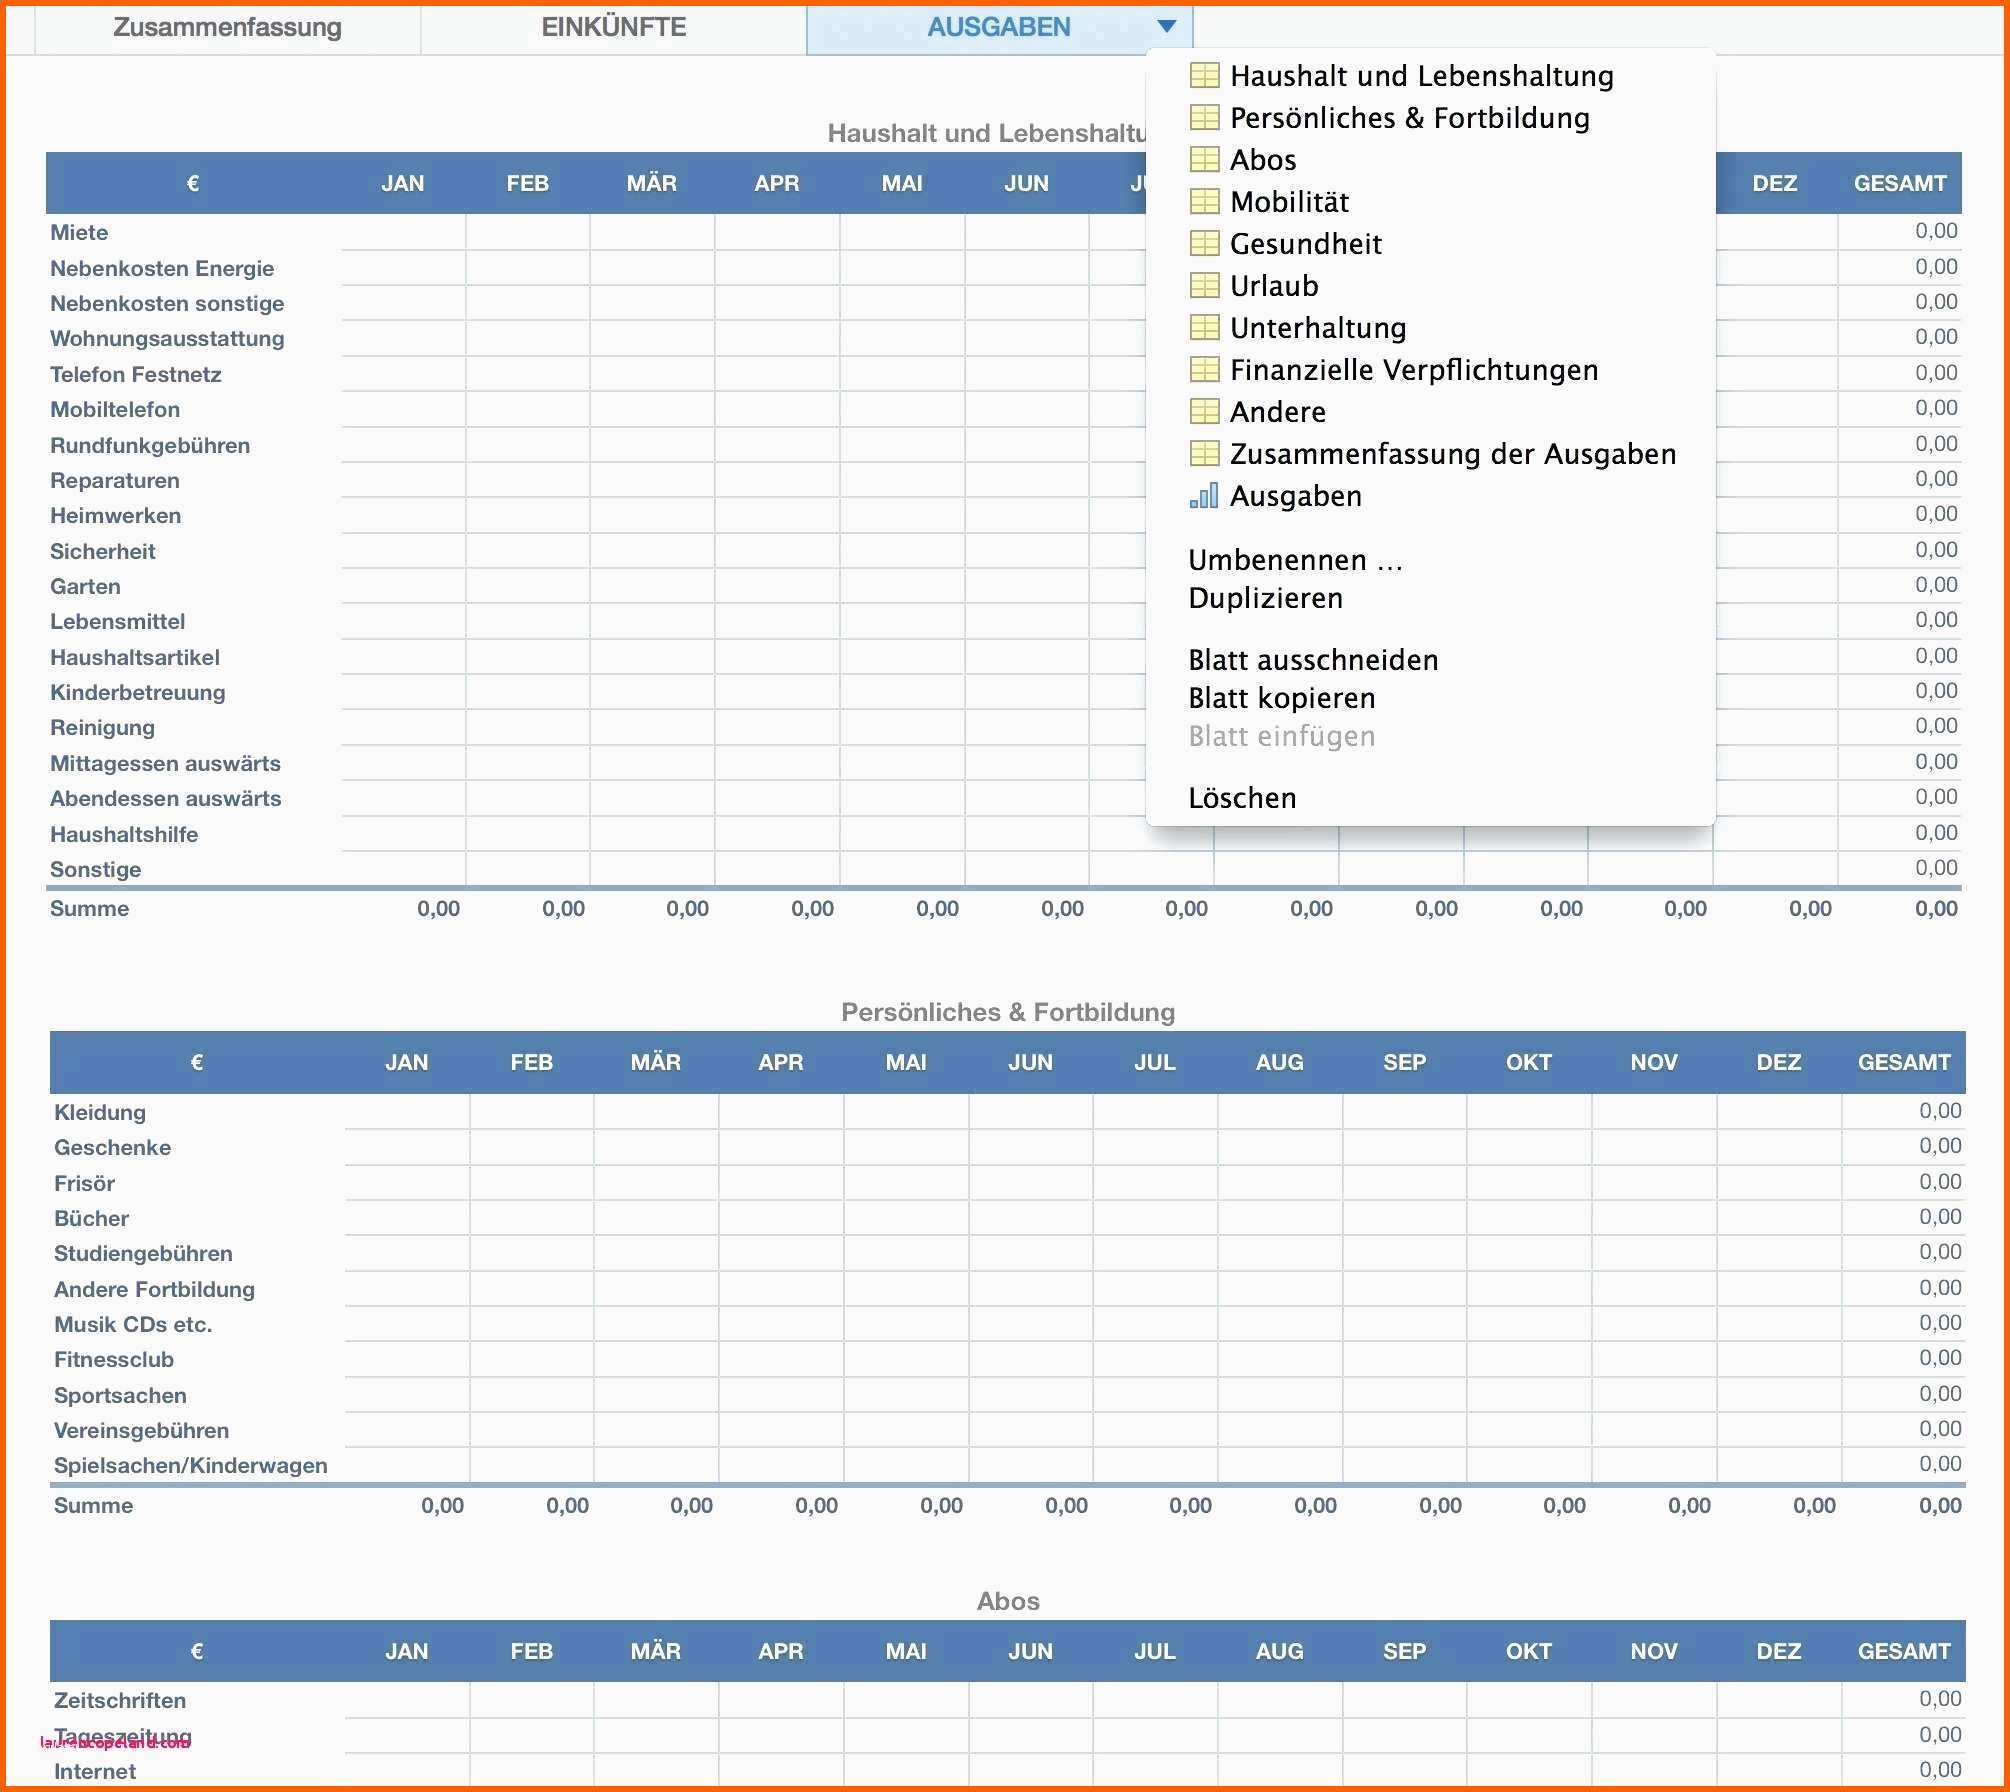Click table icon next to Mobilität
The image size is (2010, 1792).
point(1204,202)
